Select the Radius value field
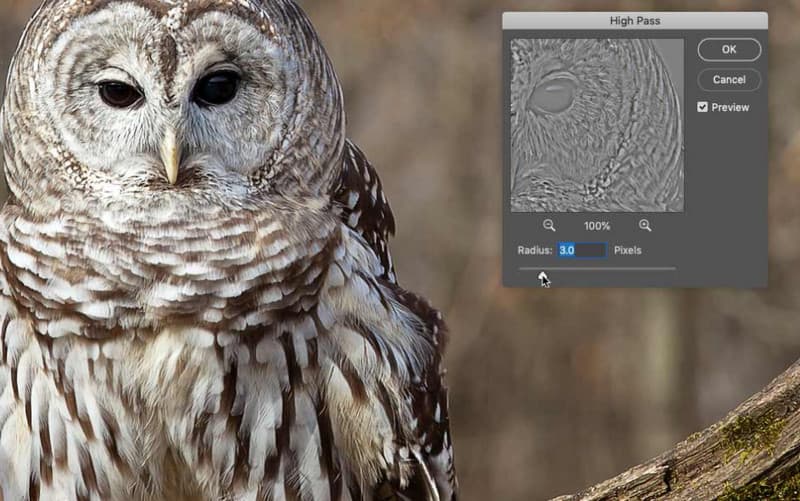Image resolution: width=800 pixels, height=501 pixels. pos(582,250)
